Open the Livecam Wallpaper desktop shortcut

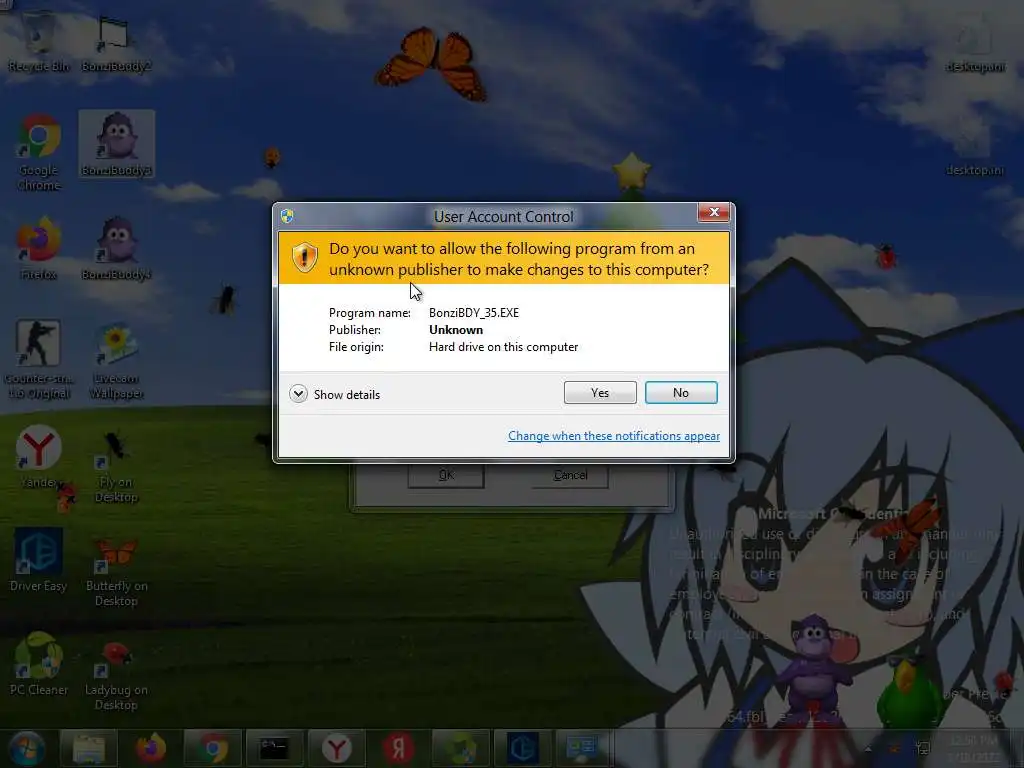coord(116,360)
